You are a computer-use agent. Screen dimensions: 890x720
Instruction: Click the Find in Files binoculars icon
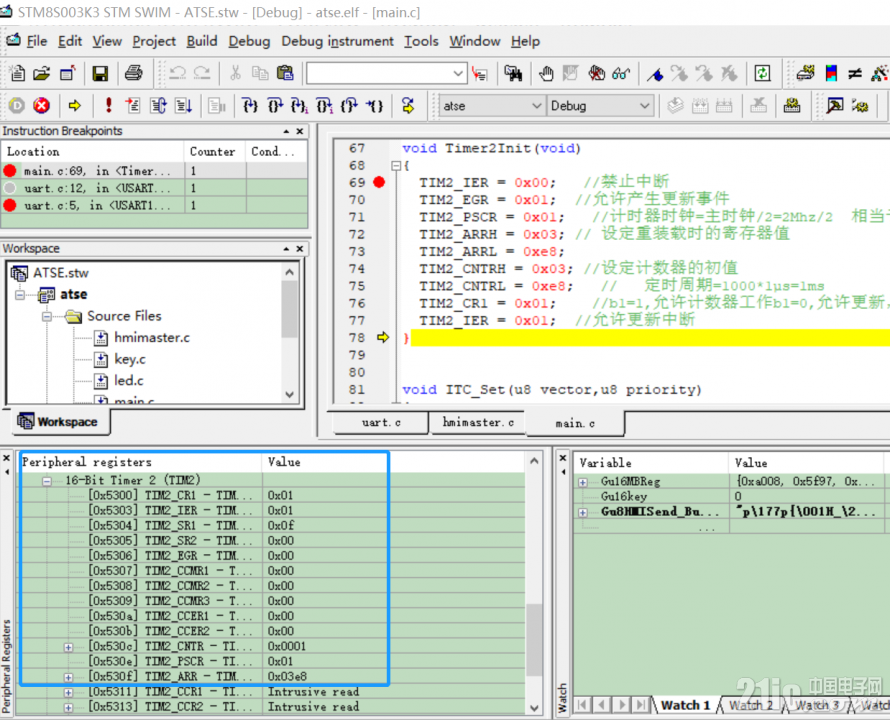[513, 73]
